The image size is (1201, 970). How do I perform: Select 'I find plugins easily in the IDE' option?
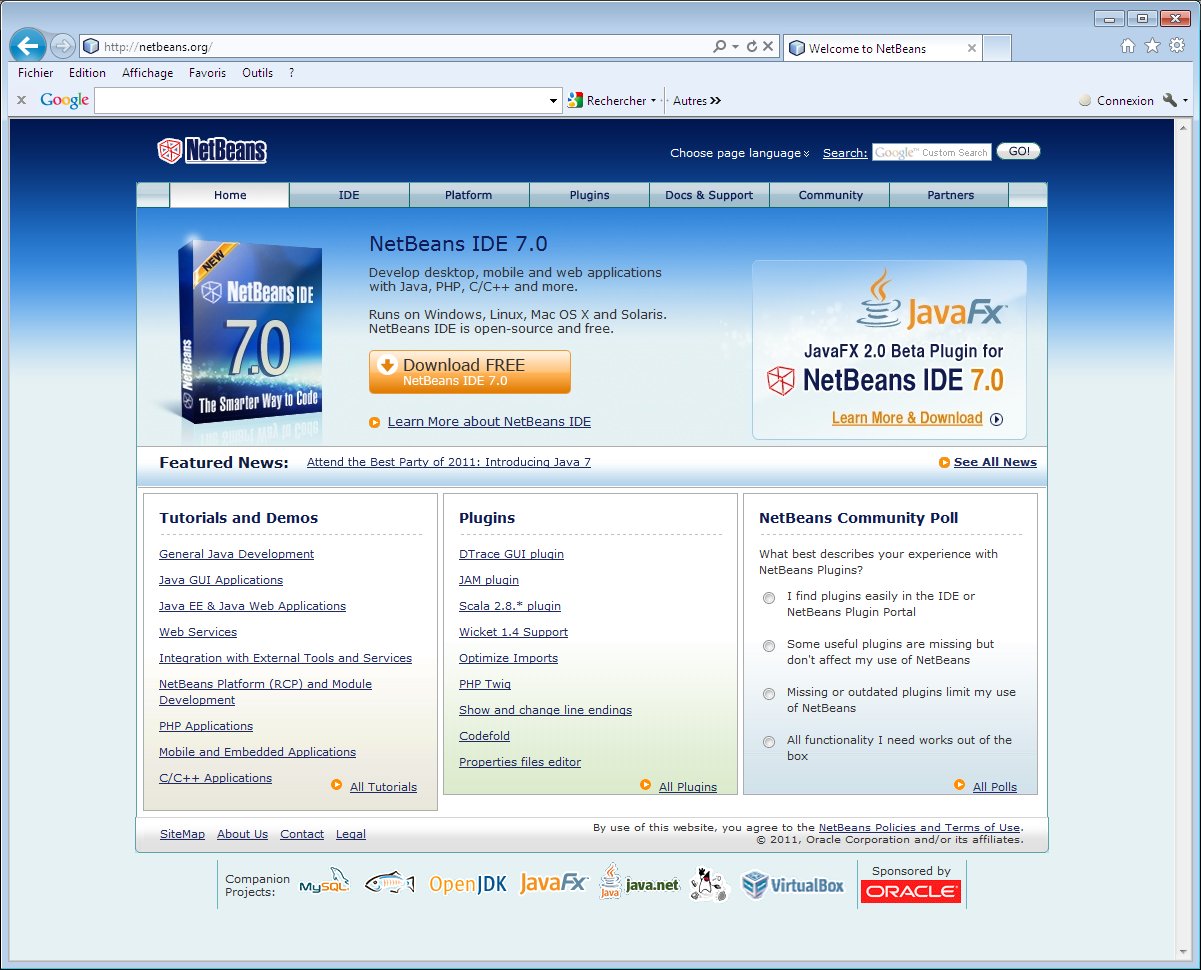click(769, 598)
